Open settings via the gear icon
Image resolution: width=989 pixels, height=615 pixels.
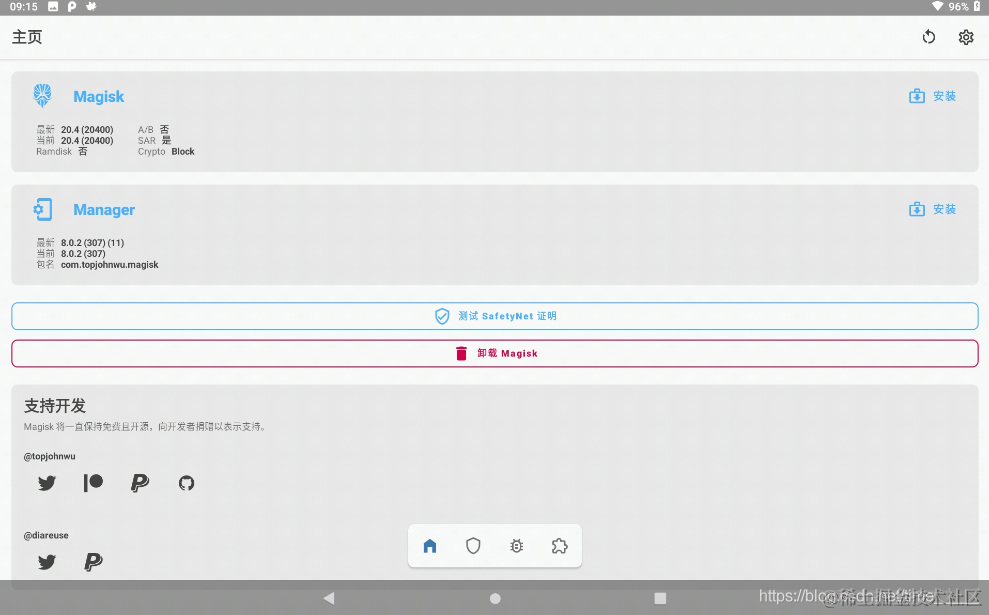point(966,37)
